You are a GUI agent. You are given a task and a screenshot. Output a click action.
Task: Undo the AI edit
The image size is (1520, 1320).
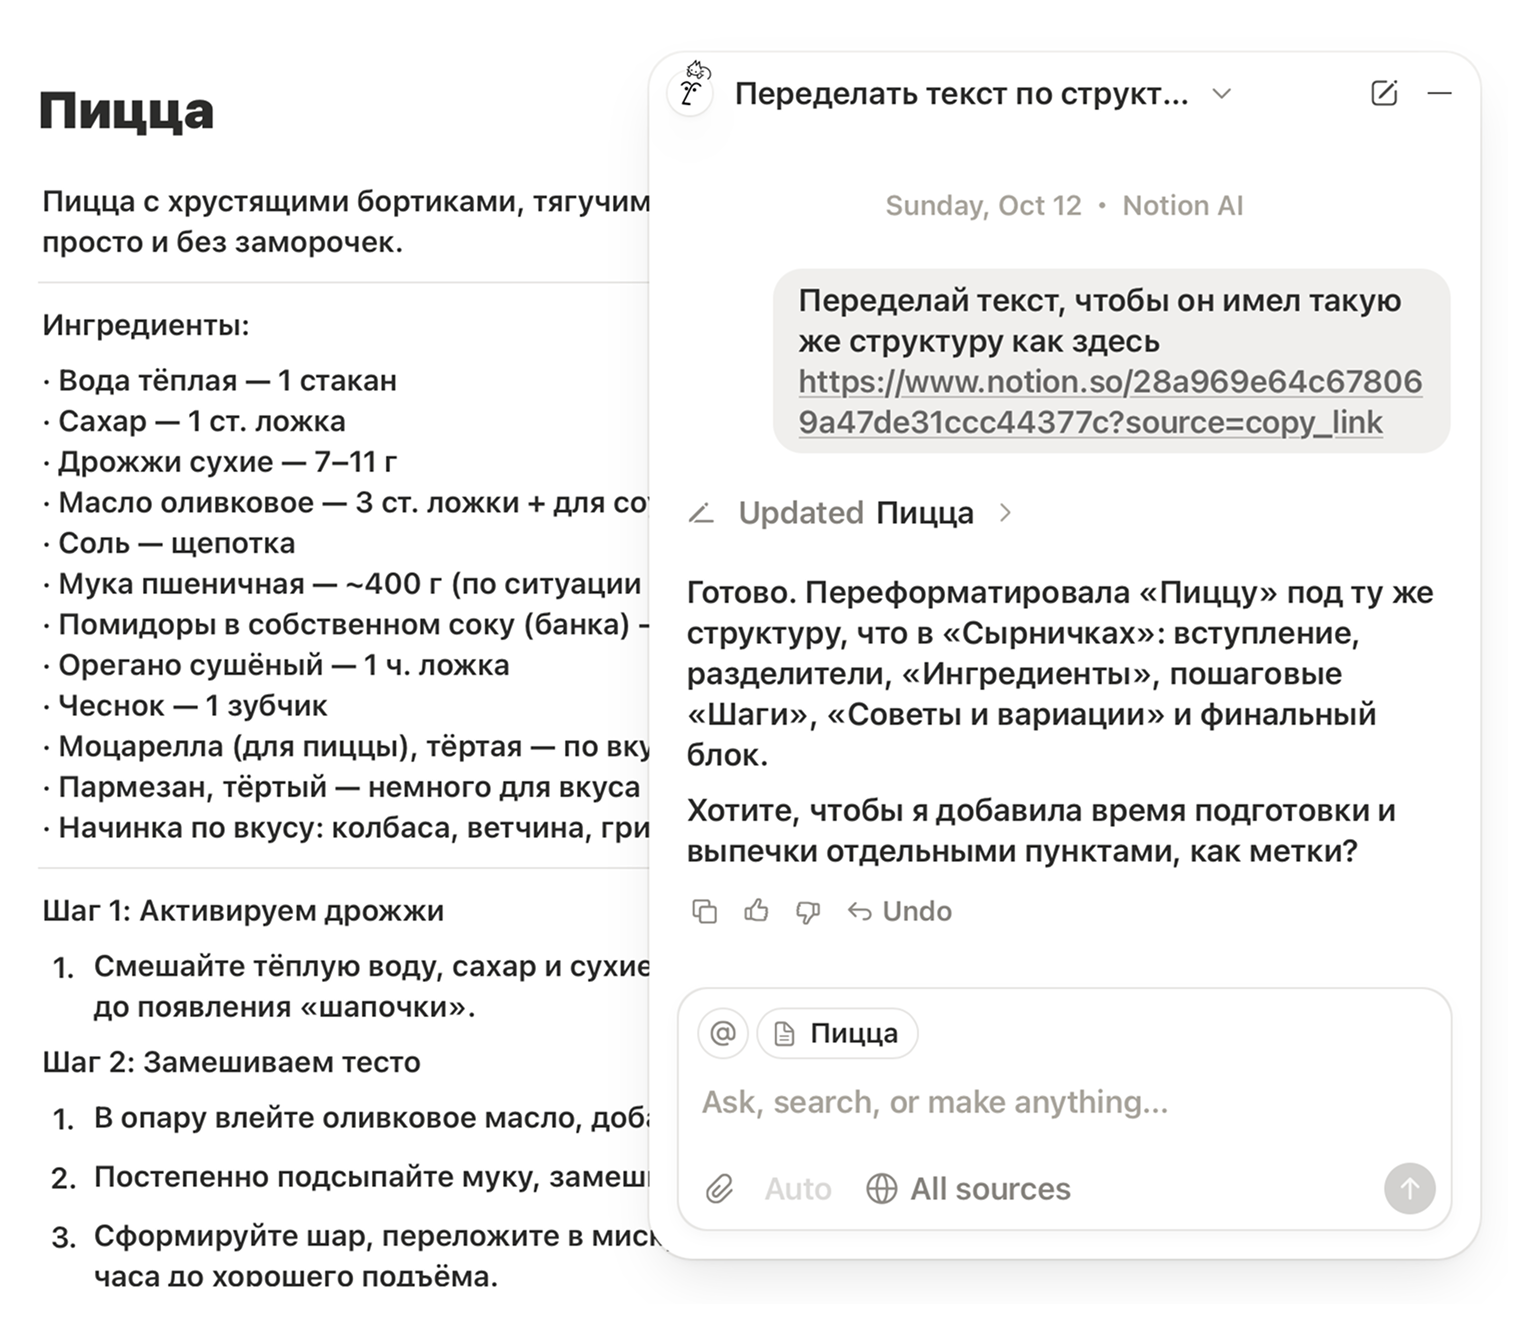click(x=898, y=911)
